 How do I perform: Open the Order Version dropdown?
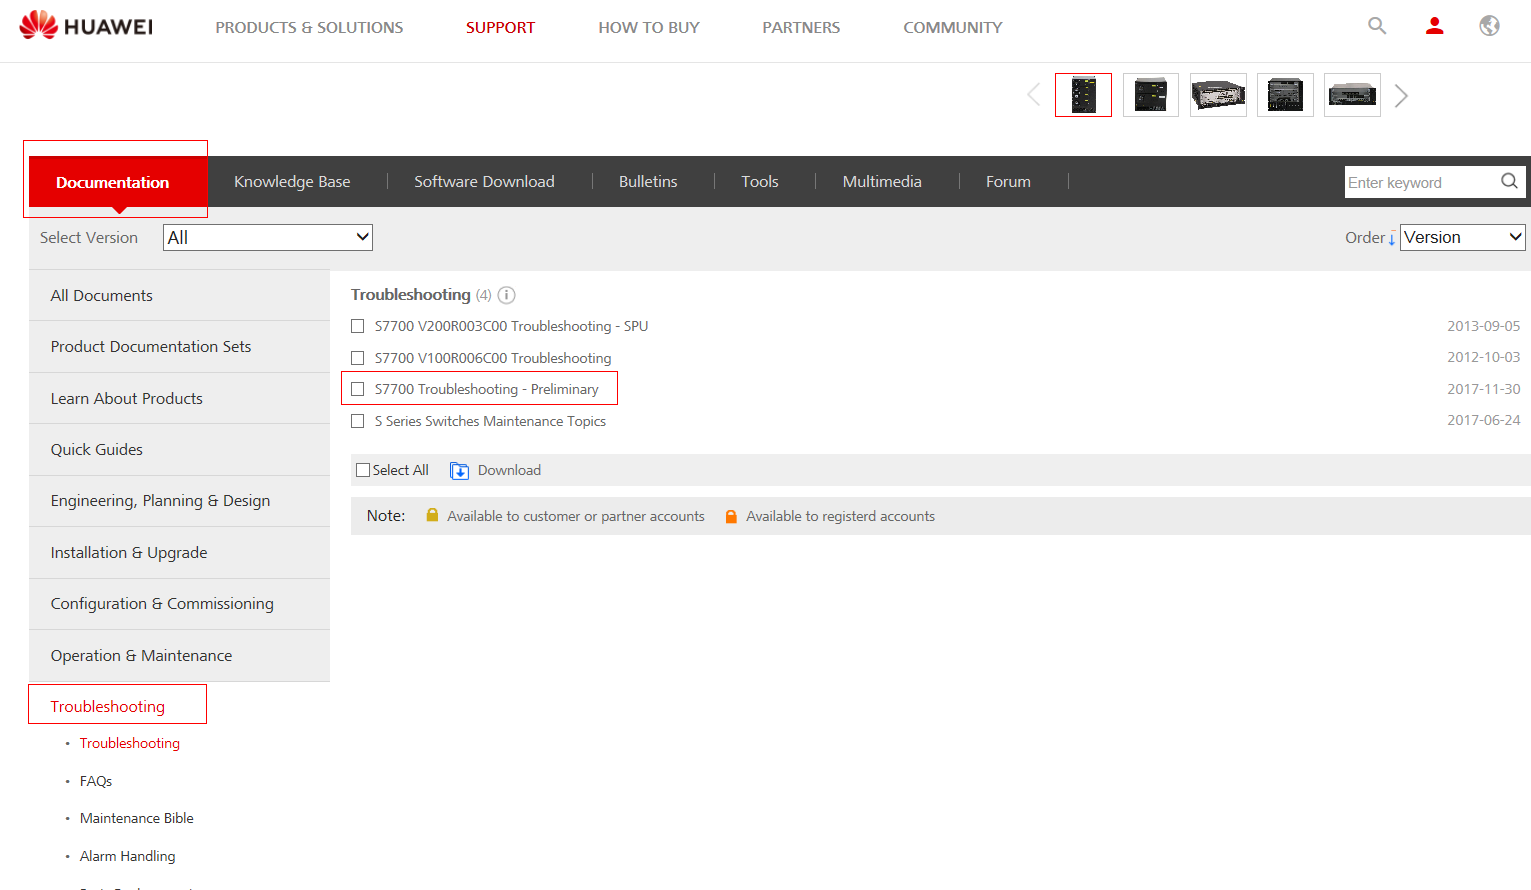[x=1463, y=237]
